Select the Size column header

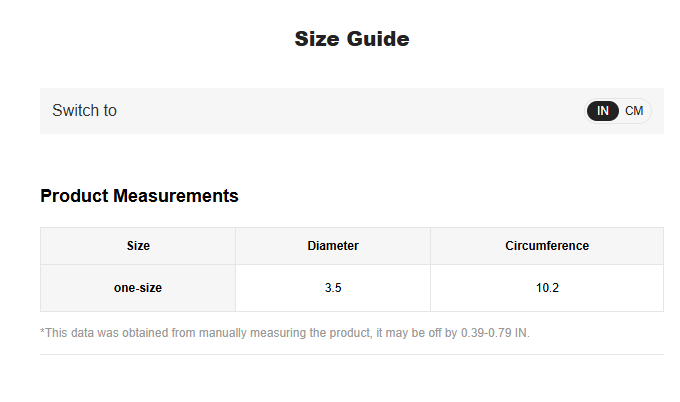[x=138, y=246]
